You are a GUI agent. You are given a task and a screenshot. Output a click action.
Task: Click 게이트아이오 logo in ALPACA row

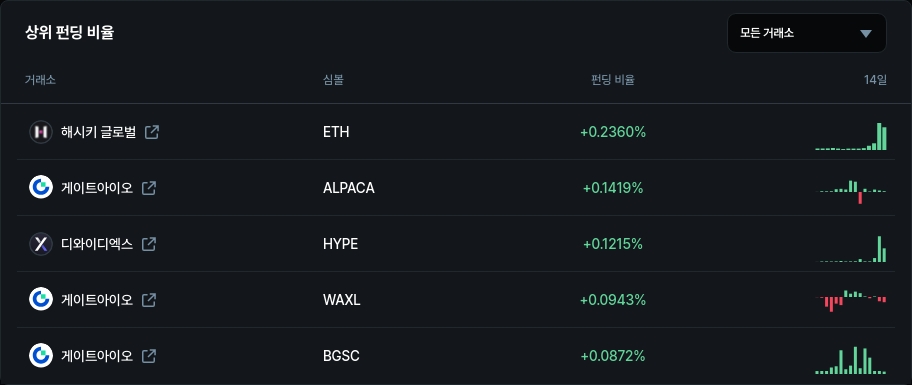point(41,188)
